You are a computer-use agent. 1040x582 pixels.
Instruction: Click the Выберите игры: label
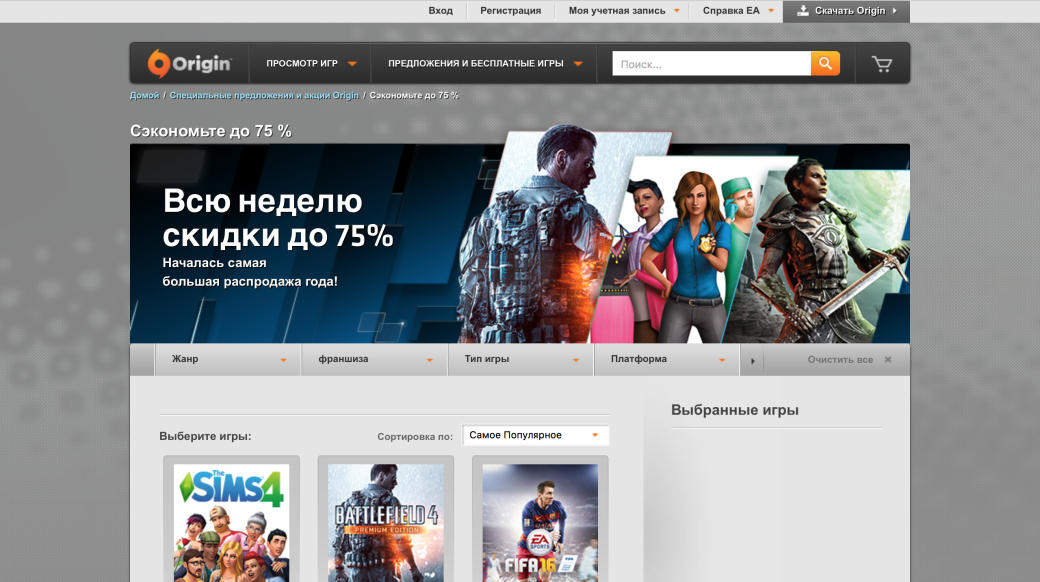pyautogui.click(x=205, y=436)
